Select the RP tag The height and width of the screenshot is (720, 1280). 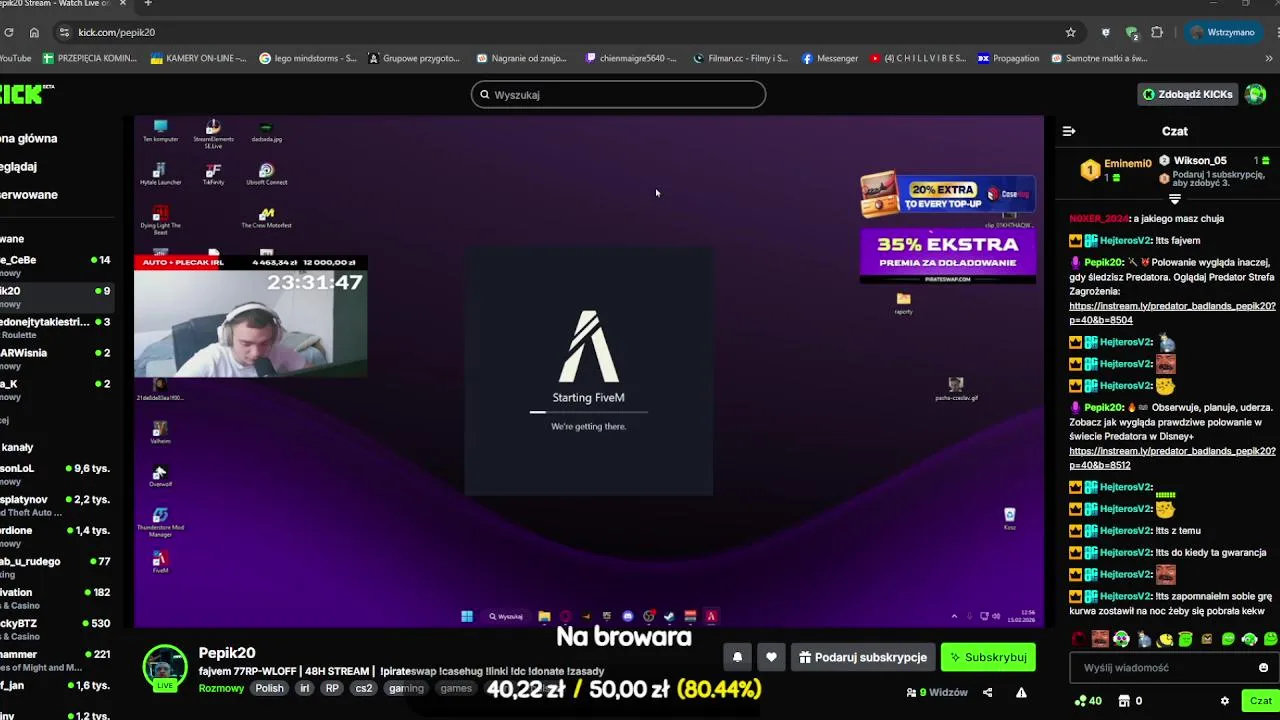click(332, 688)
